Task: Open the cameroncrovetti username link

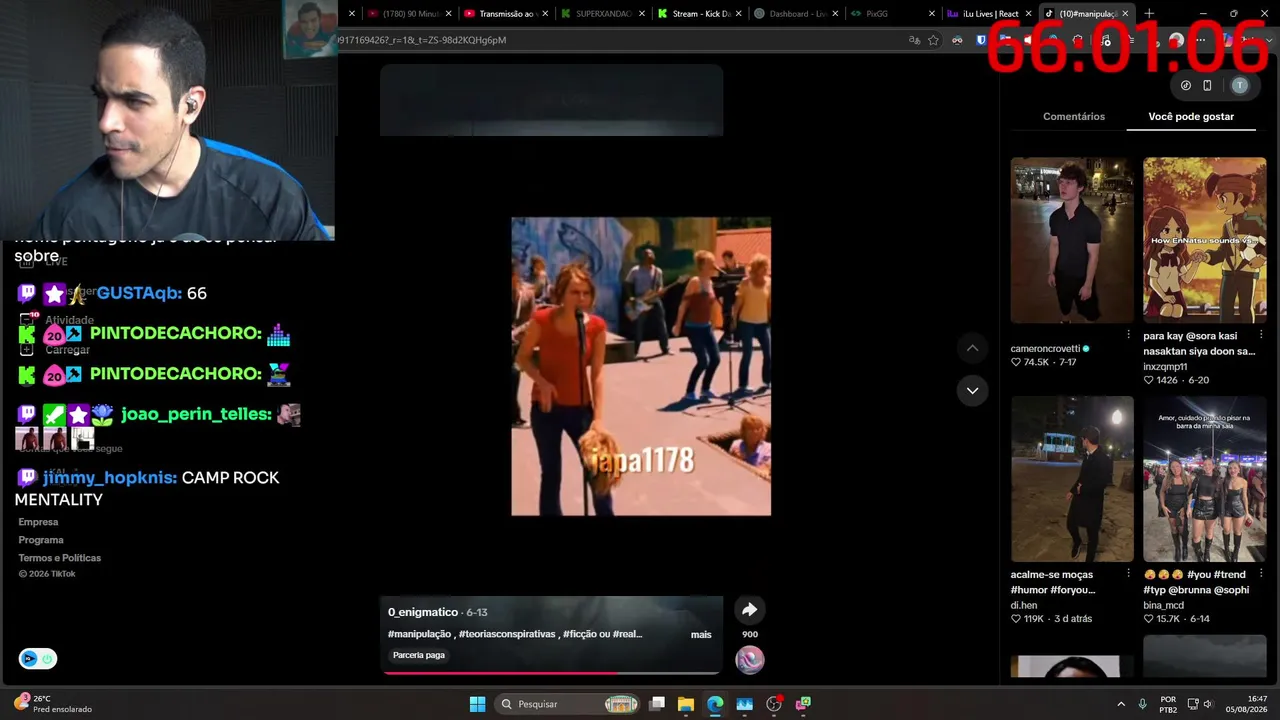Action: tap(1045, 349)
